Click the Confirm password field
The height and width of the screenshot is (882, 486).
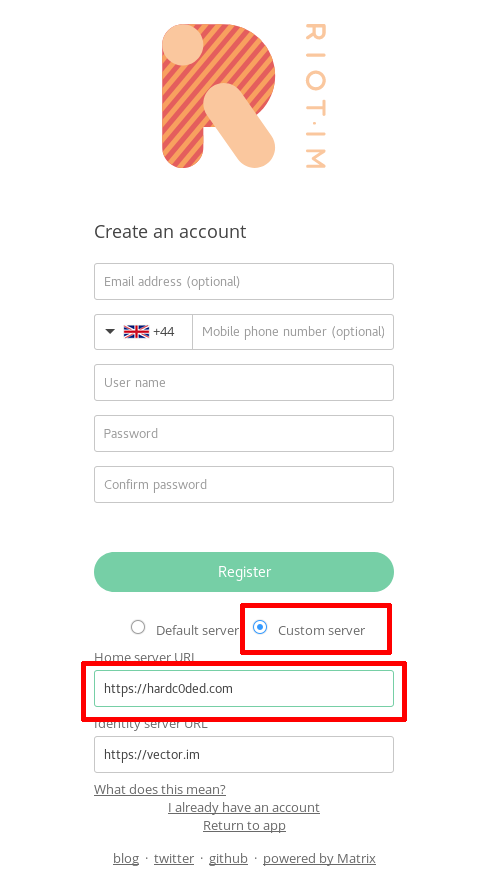click(244, 484)
